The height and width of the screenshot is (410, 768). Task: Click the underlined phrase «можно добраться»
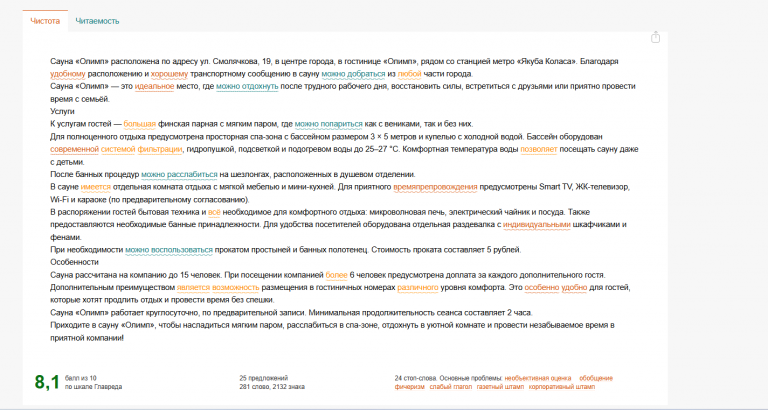(353, 74)
